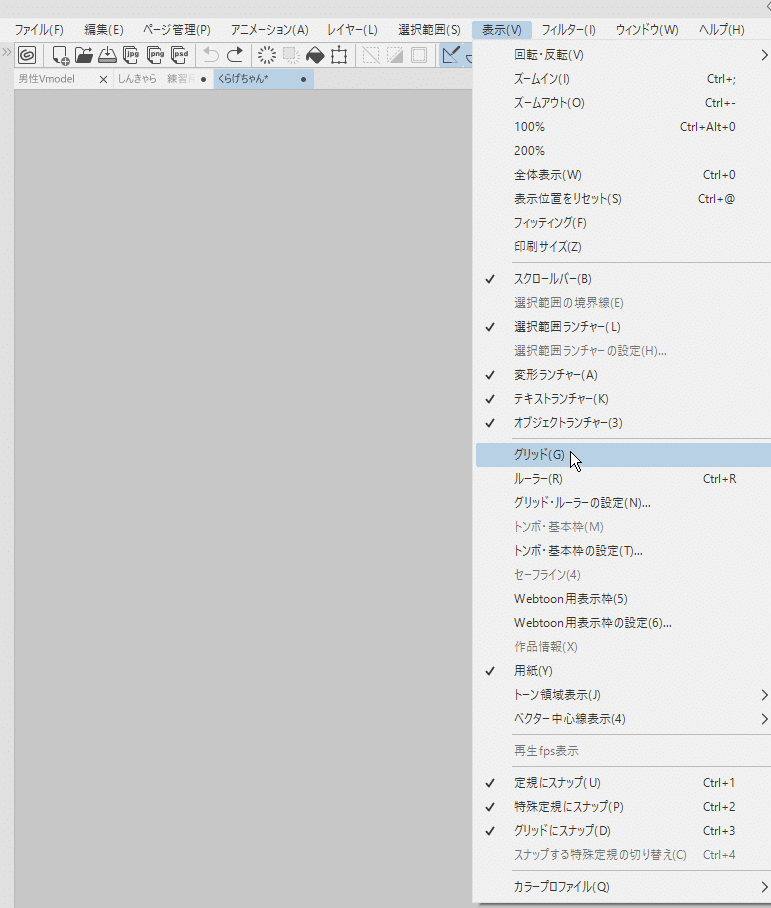Click Show selection border icon
The width and height of the screenshot is (771, 908).
pyautogui.click(x=419, y=55)
